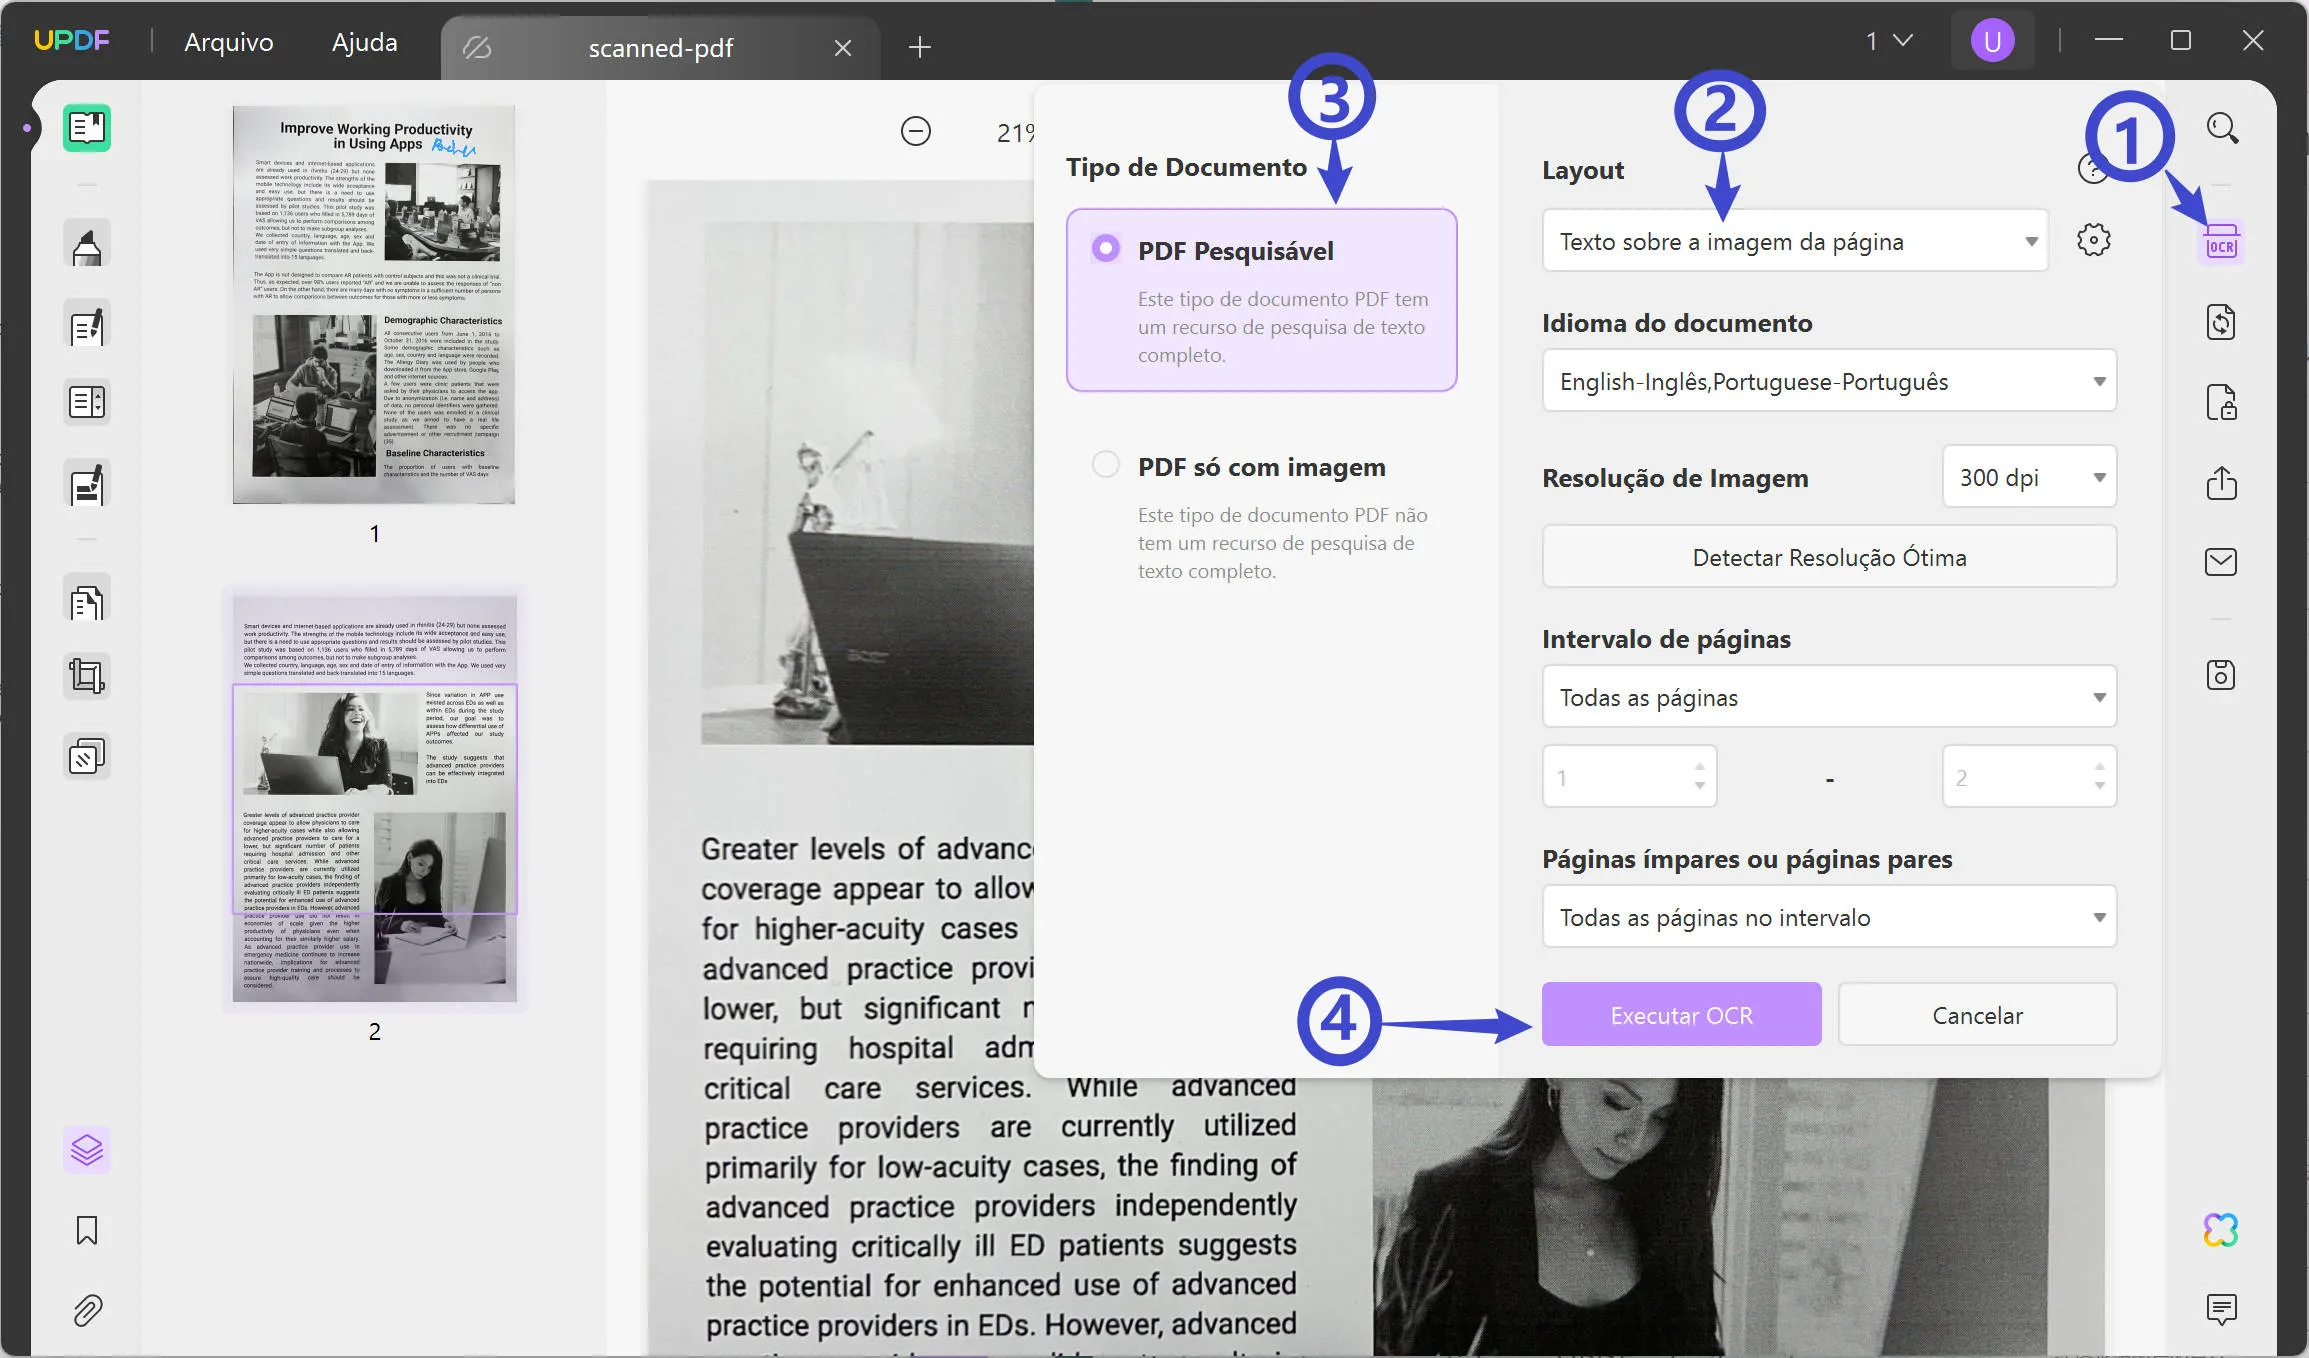Click the Share export icon
Image resolution: width=2309 pixels, height=1358 pixels.
[2221, 483]
